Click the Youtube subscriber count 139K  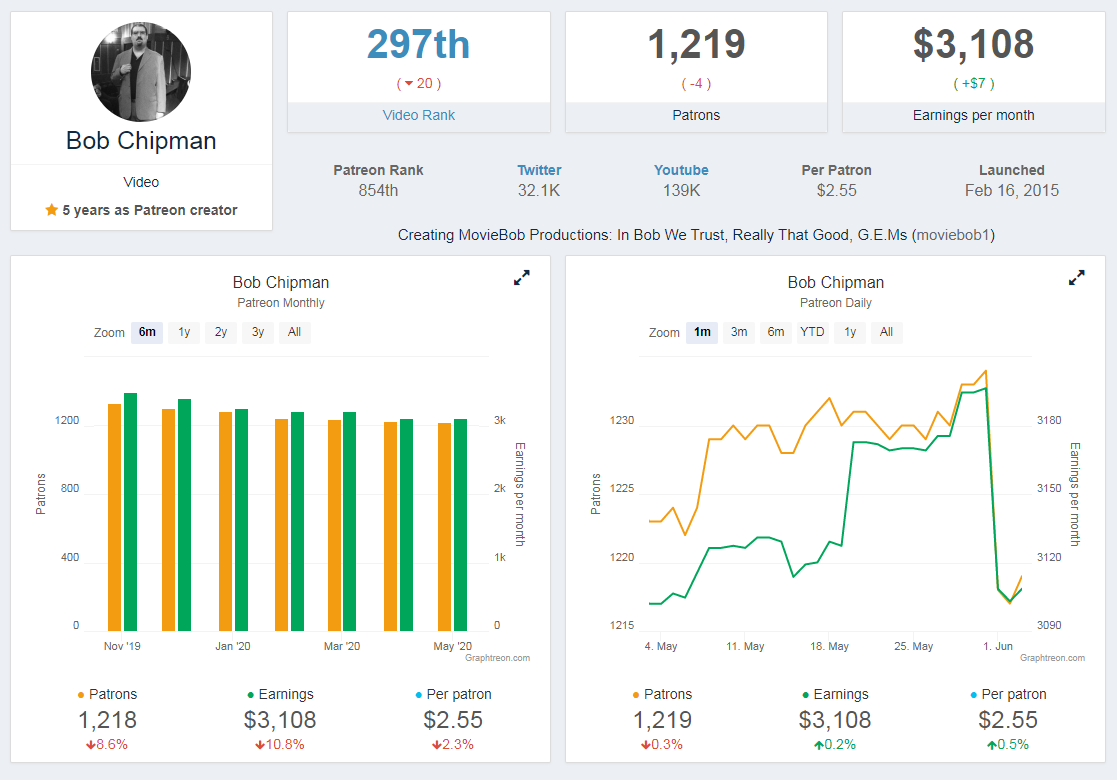pyautogui.click(x=681, y=191)
